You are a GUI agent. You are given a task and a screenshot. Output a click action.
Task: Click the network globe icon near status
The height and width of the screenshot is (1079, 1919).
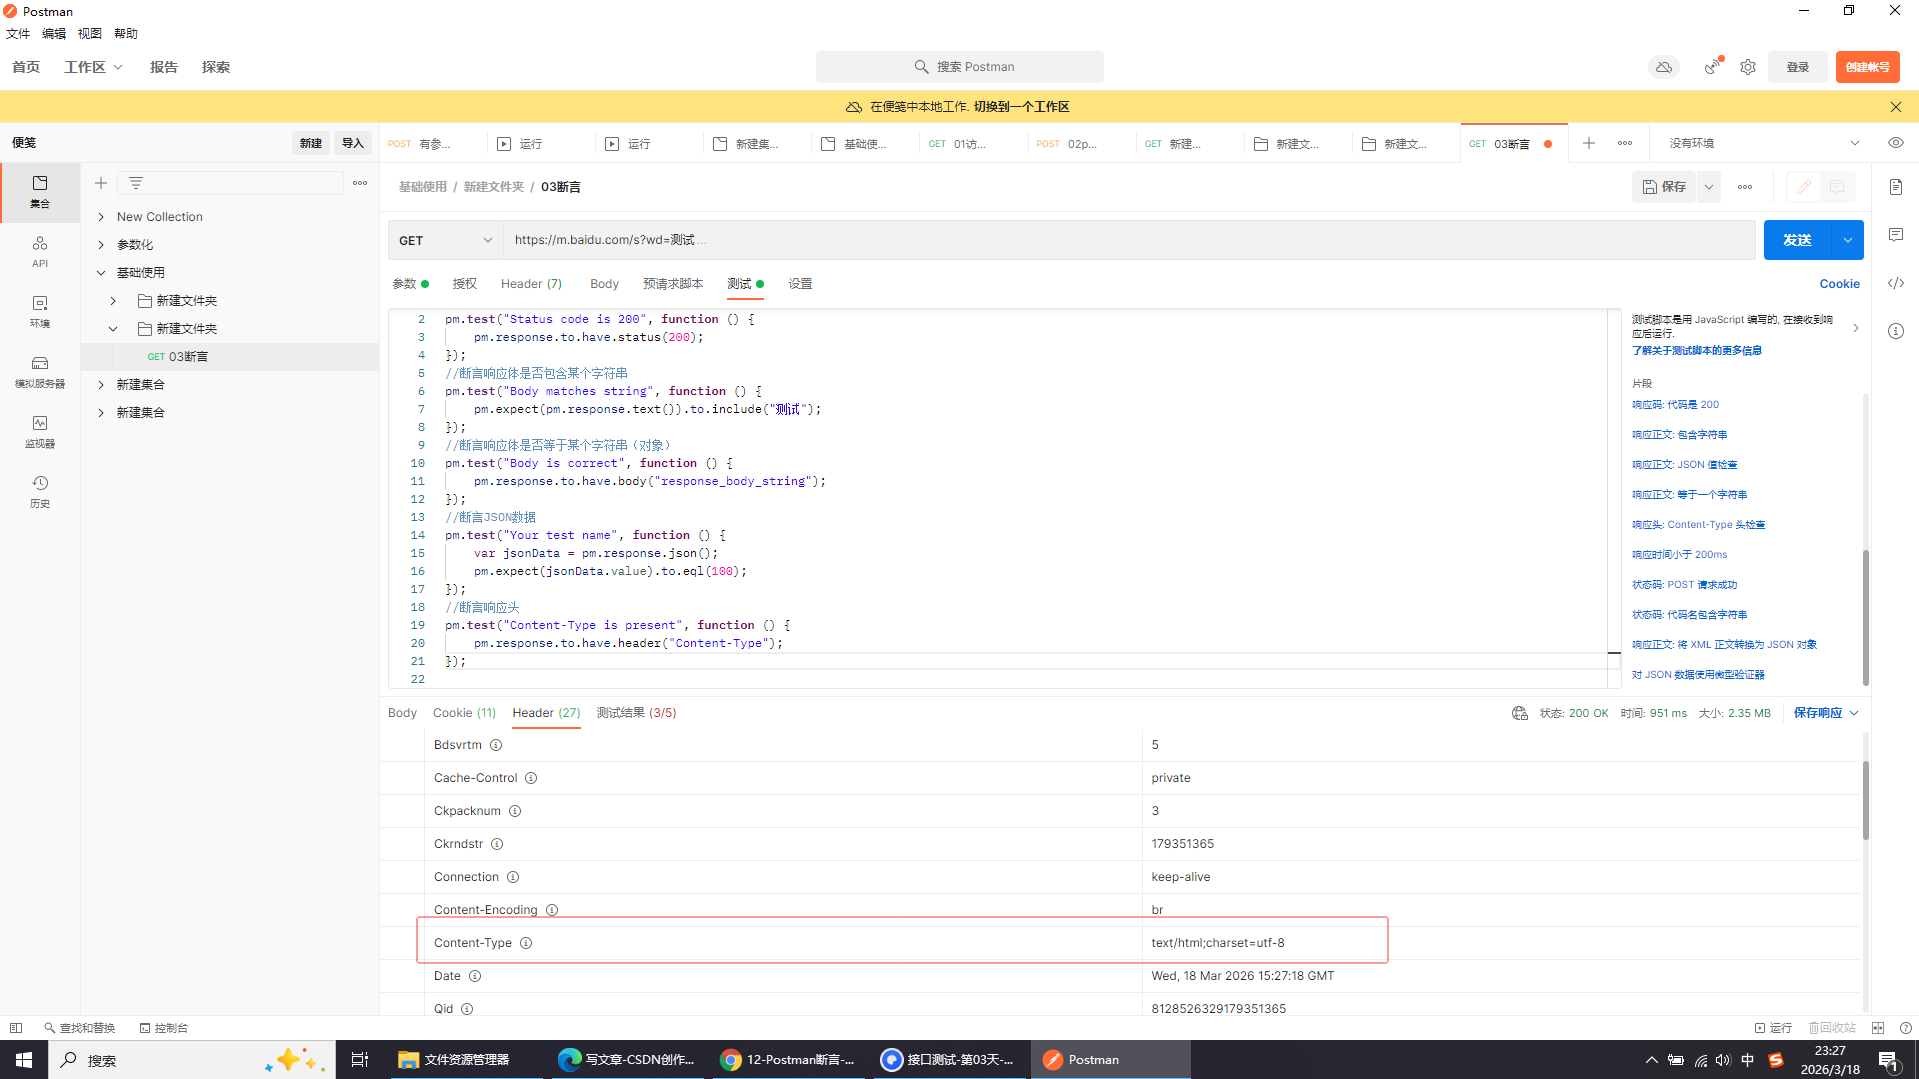point(1520,713)
